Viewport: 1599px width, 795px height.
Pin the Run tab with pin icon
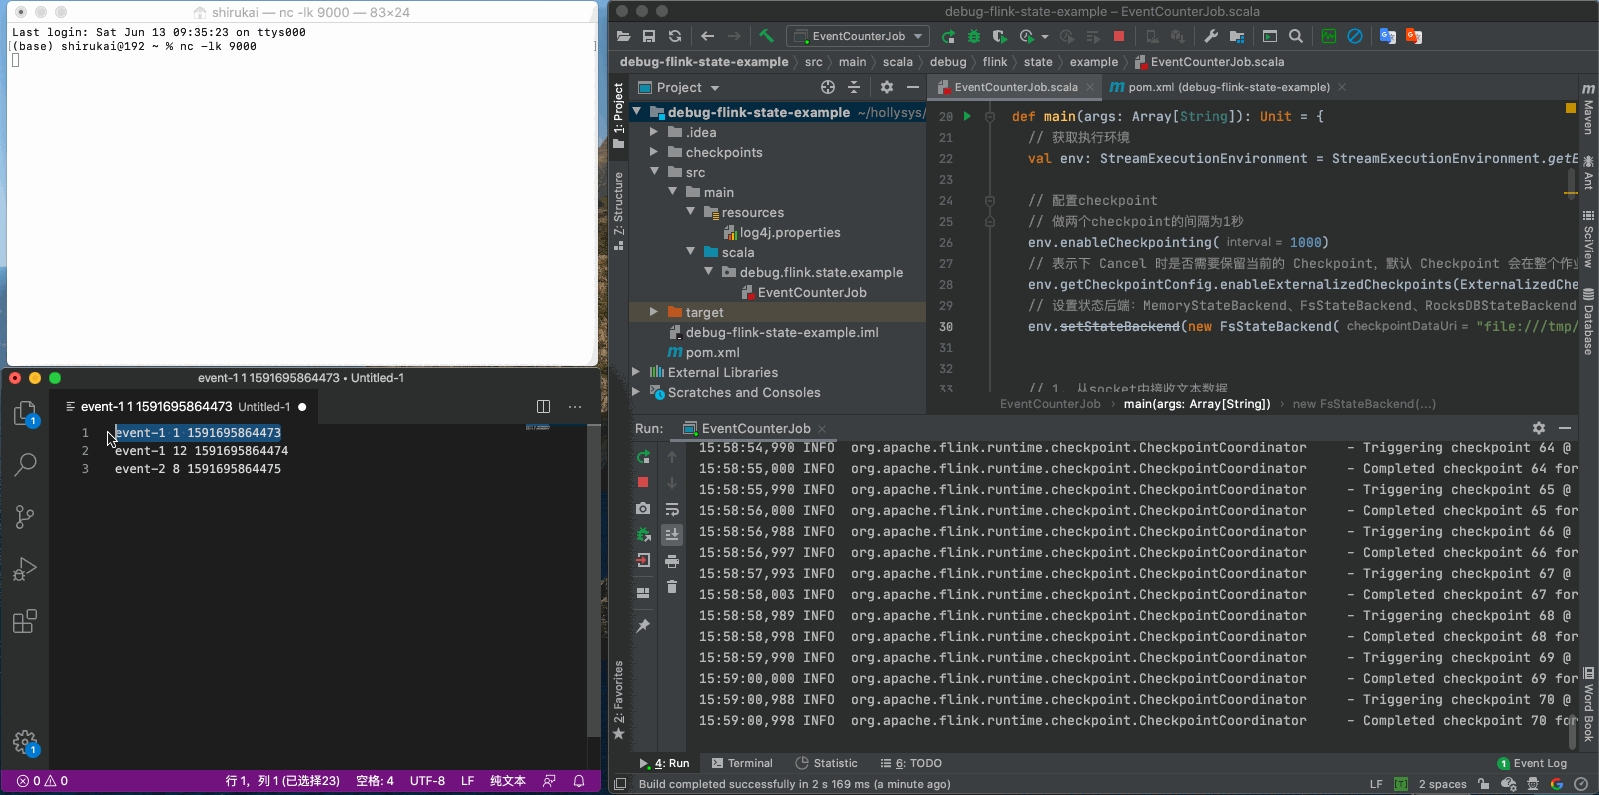[x=643, y=626]
